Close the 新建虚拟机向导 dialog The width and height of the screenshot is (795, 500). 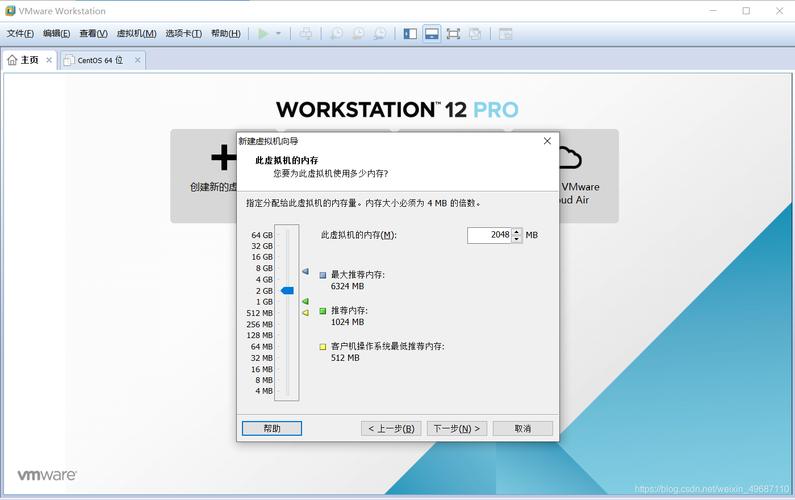547,141
